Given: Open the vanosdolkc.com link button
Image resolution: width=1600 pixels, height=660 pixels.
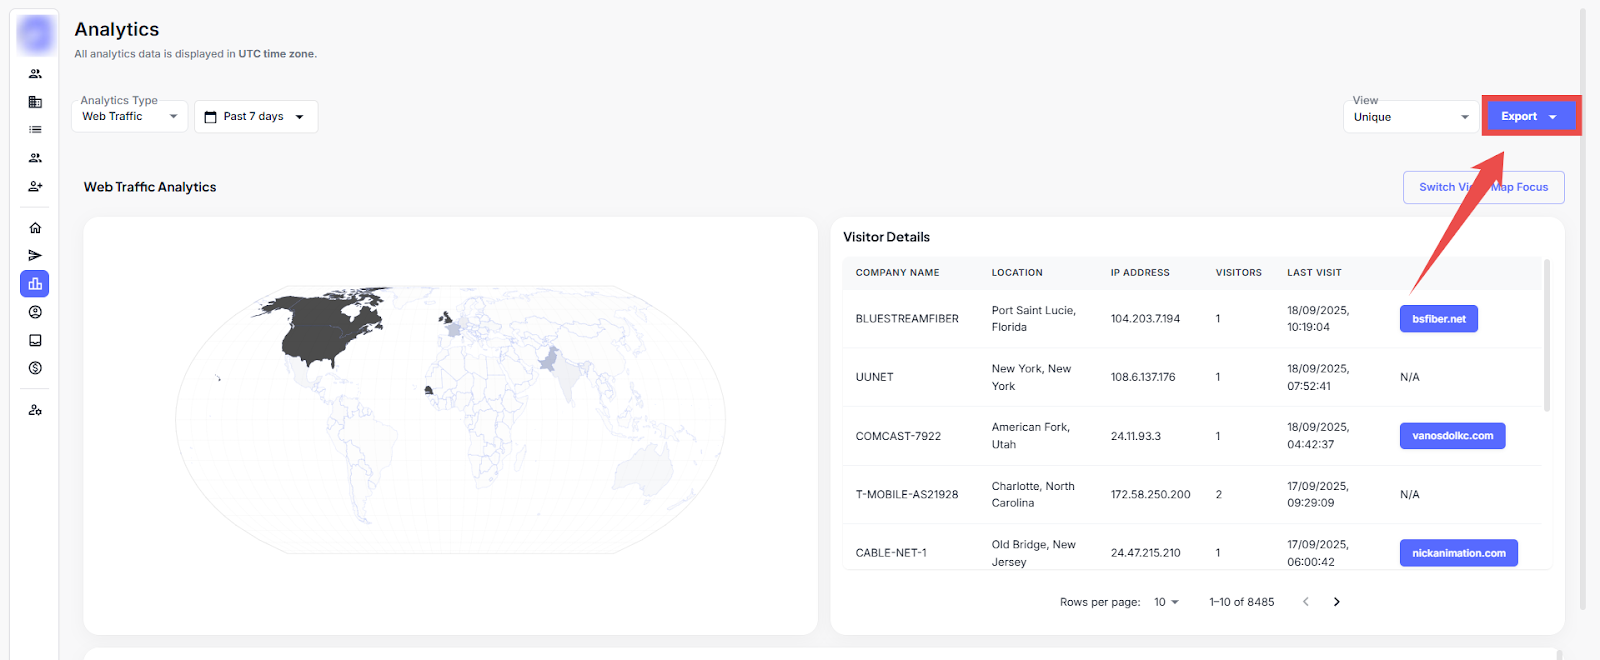Looking at the screenshot, I should pyautogui.click(x=1452, y=436).
